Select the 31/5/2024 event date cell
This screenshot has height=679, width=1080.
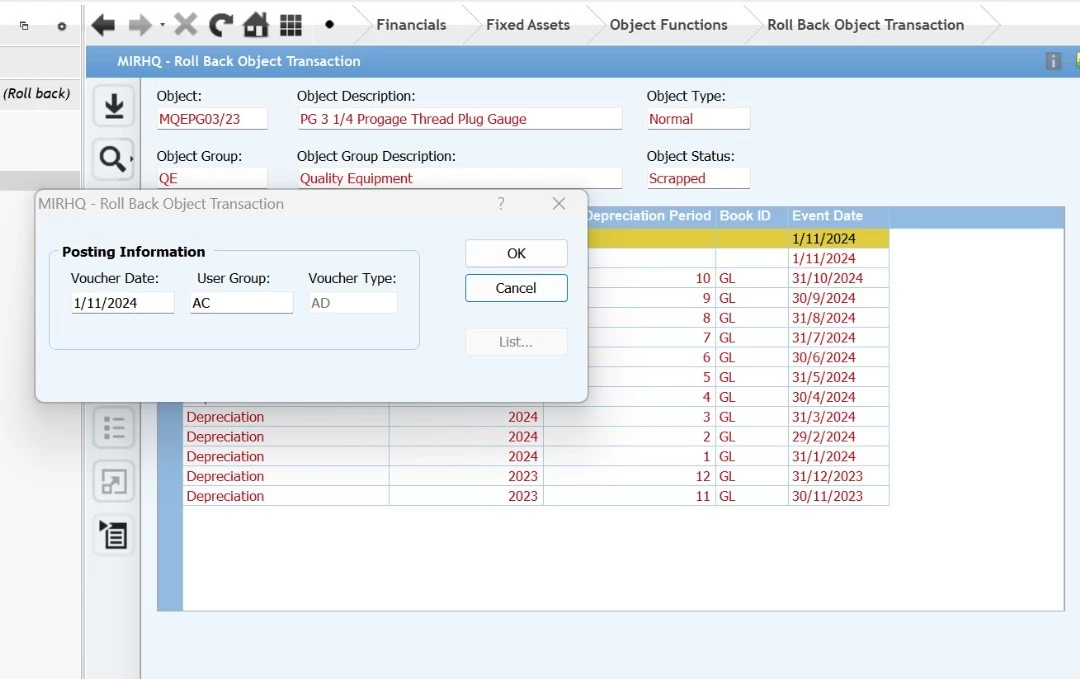coord(839,377)
